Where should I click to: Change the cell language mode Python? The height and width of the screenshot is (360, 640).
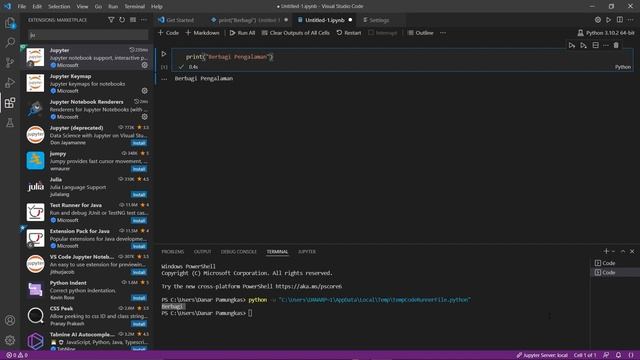pos(623,67)
